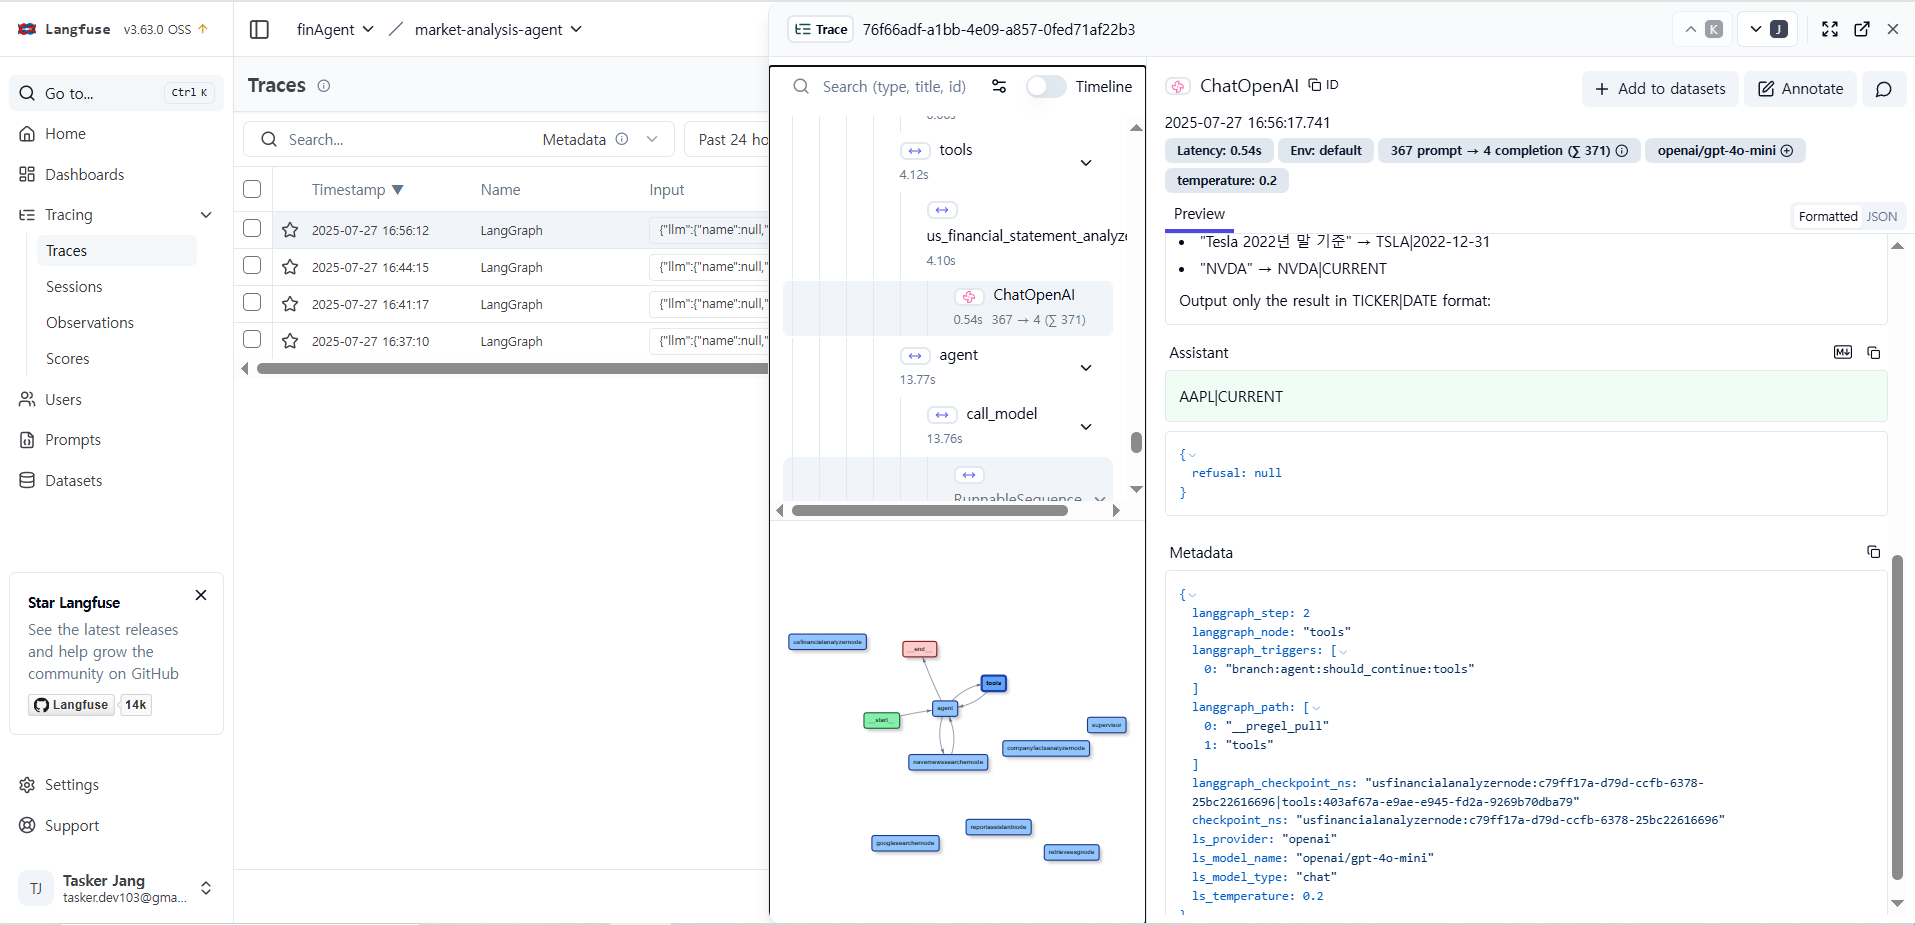Image resolution: width=1915 pixels, height=925 pixels.
Task: Select the 16:44:15 trace checkbox
Action: click(x=252, y=265)
